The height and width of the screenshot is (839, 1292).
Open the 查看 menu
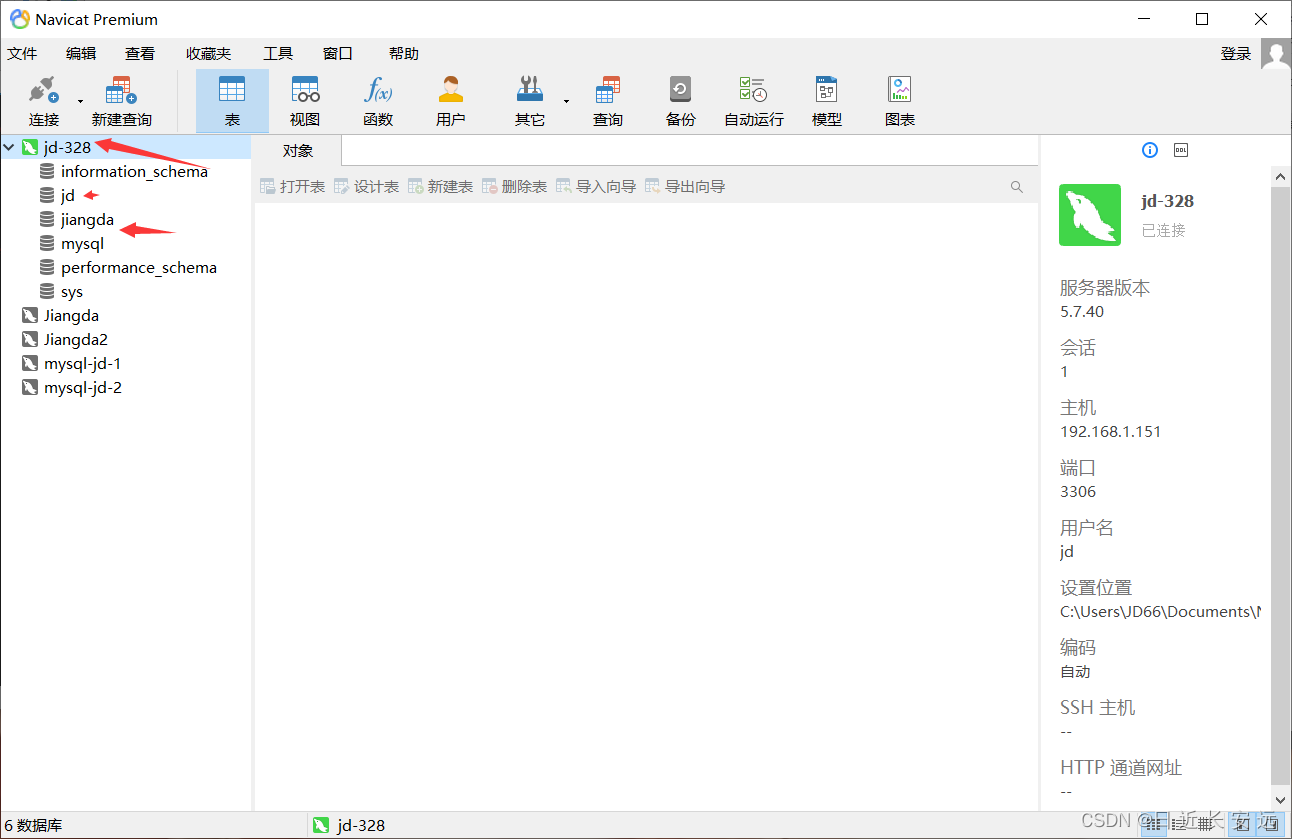140,54
